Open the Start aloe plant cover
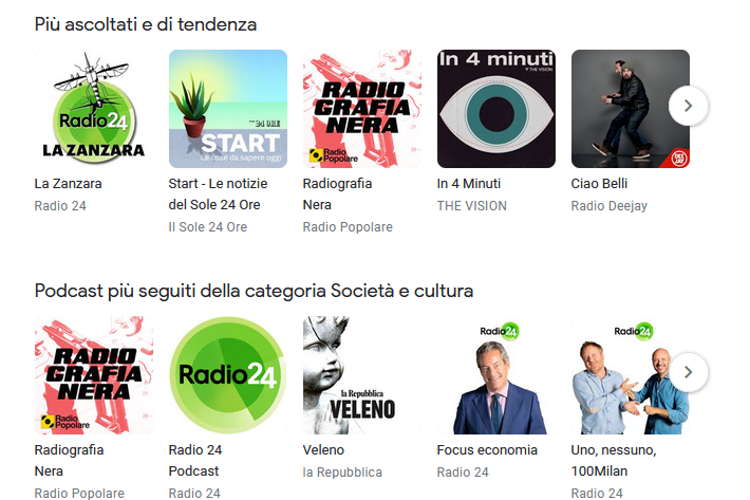Screen dimensions: 750x500 coord(228,109)
